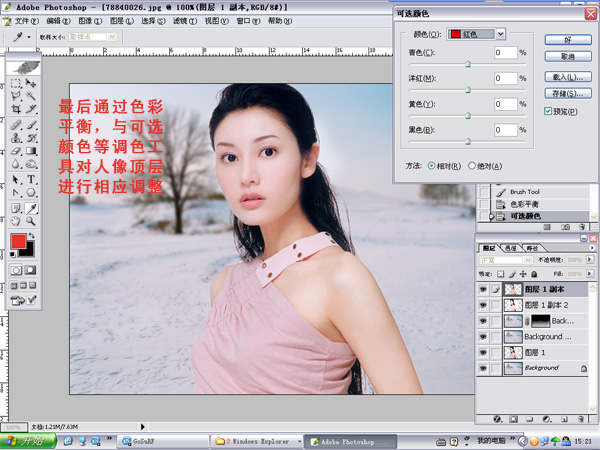Screen dimensions: 600x450
Task: Choose the Ellipse shape tool
Action: pos(31,192)
